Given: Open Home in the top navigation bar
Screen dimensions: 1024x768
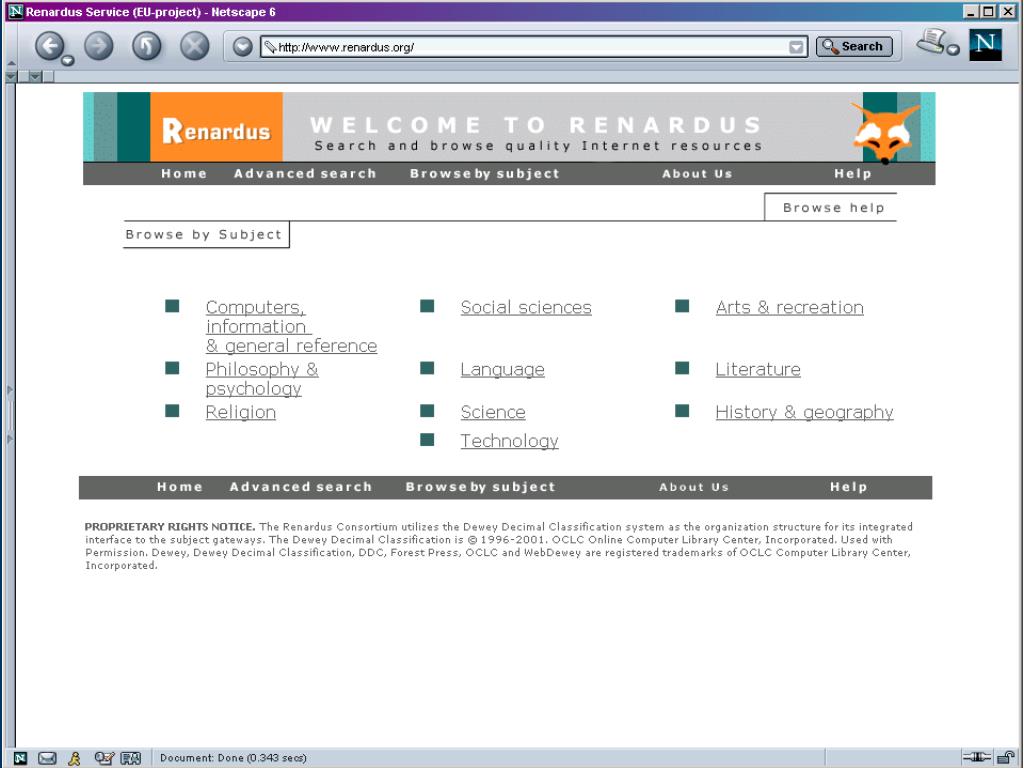Looking at the screenshot, I should 184,174.
